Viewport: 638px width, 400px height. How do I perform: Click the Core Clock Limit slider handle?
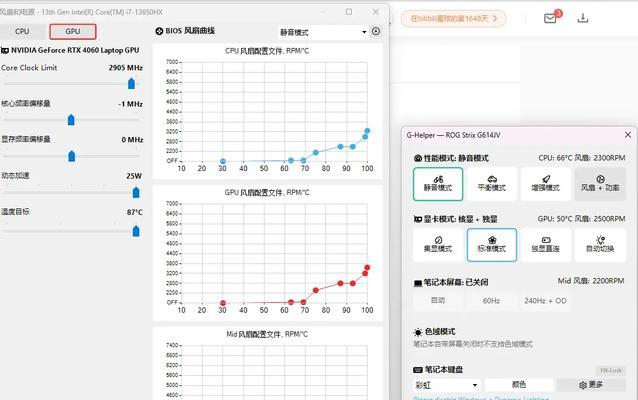[131, 83]
